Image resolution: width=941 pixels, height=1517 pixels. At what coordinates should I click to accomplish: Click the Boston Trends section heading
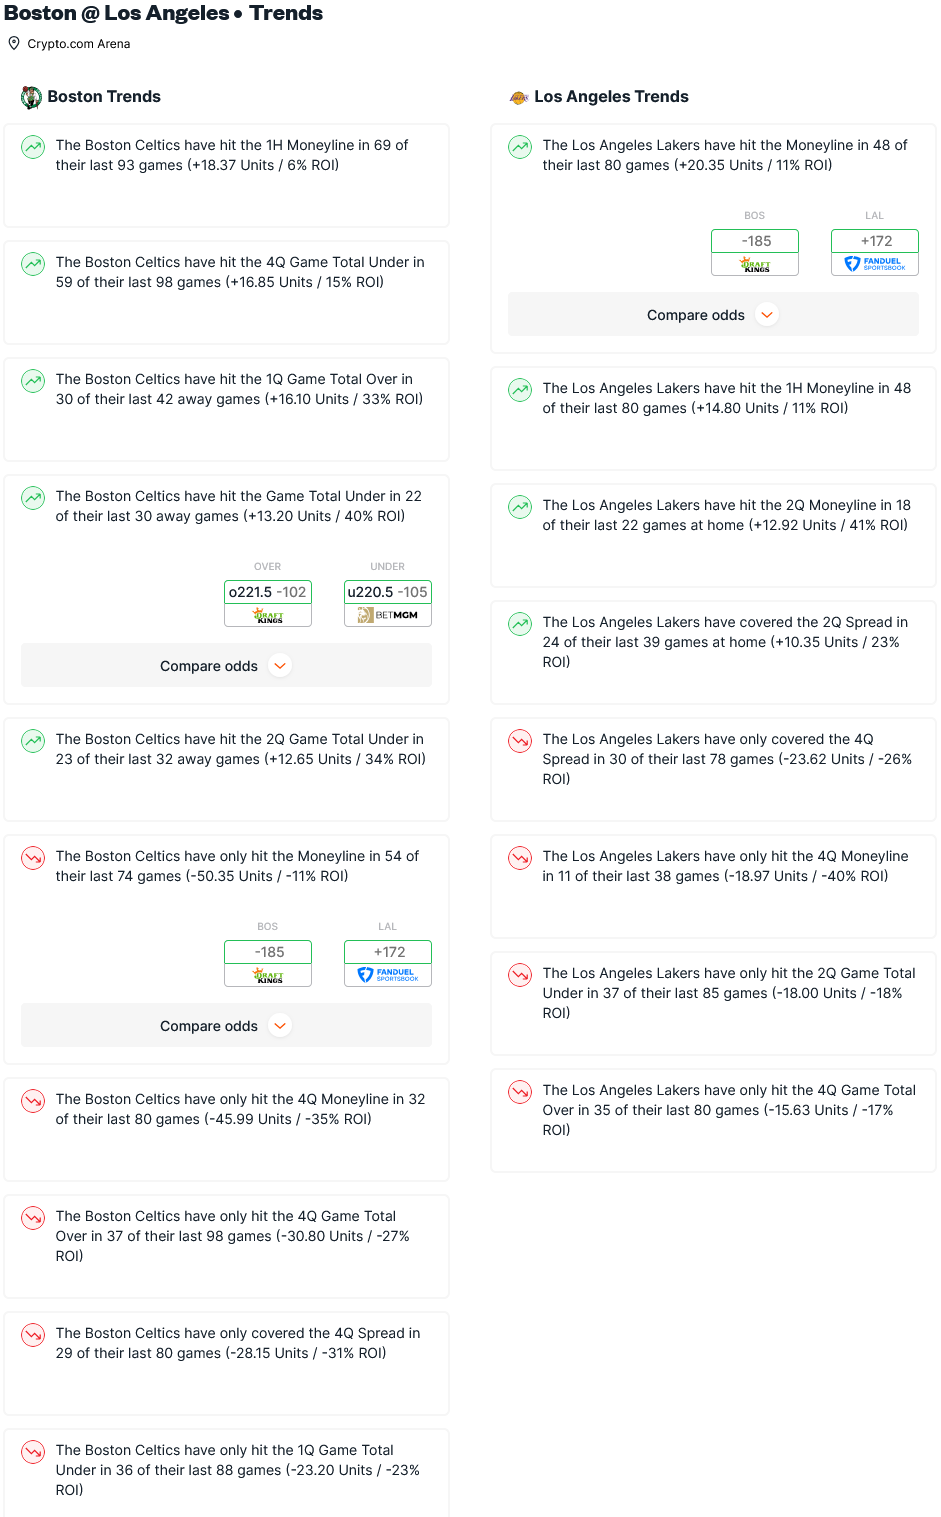click(104, 97)
